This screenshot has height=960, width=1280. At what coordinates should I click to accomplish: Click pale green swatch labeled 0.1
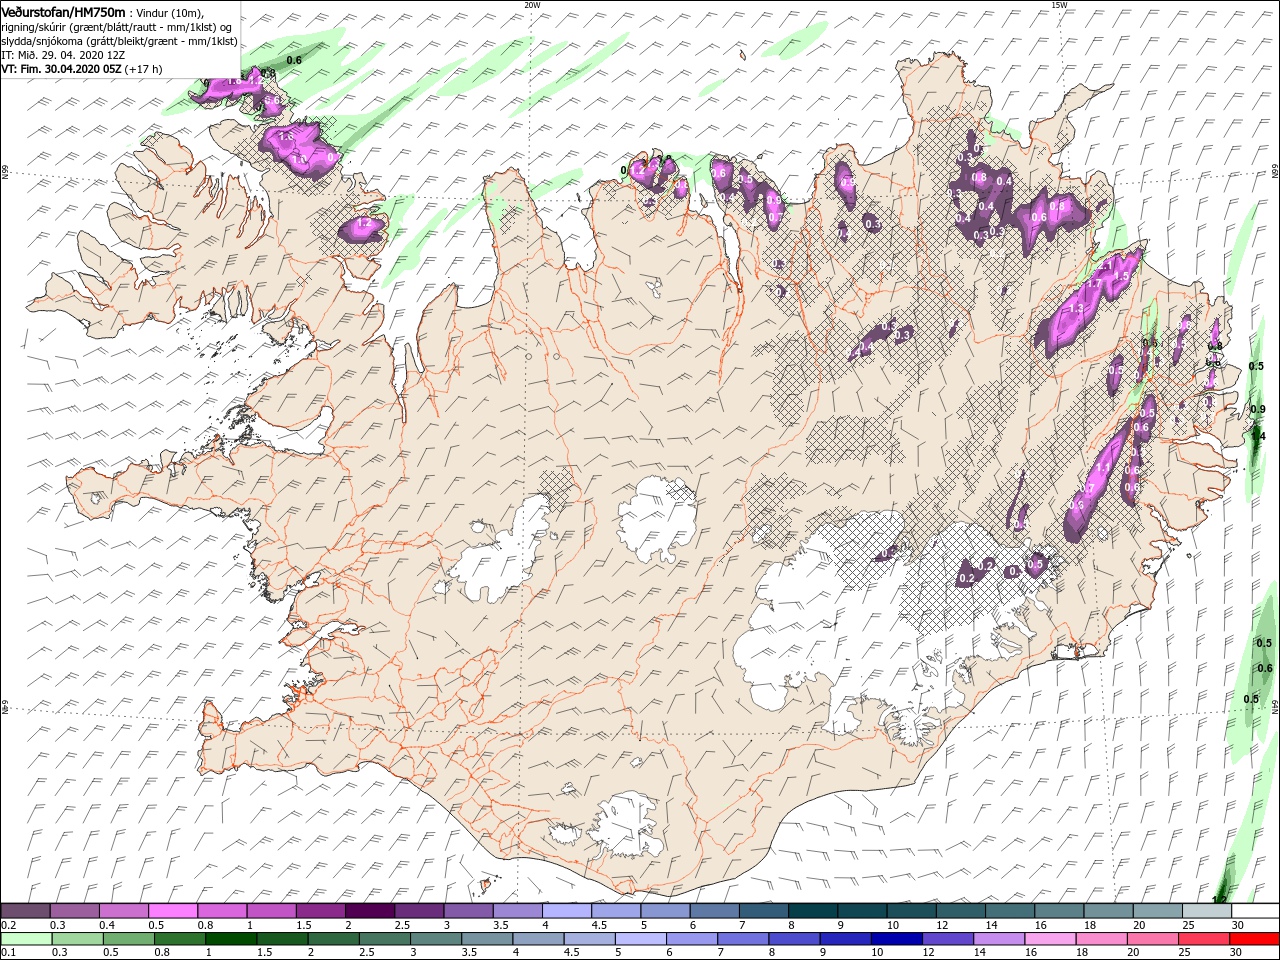pos(26,939)
